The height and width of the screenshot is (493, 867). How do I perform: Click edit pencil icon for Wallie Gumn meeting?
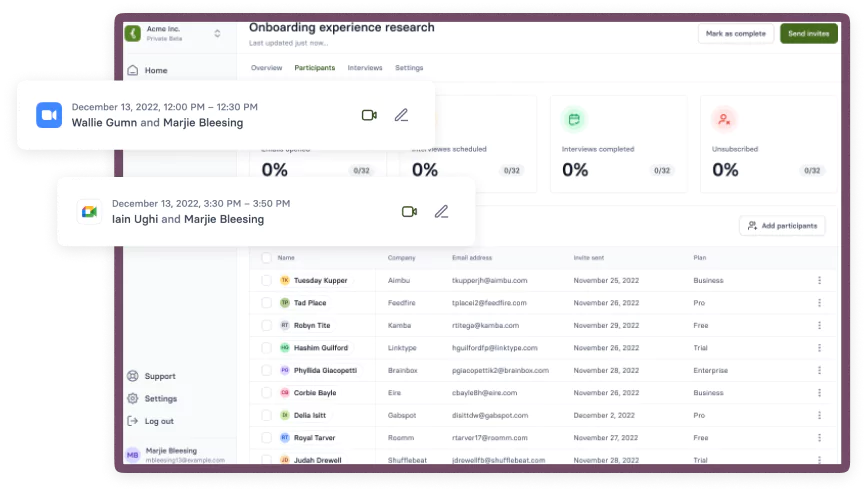401,115
